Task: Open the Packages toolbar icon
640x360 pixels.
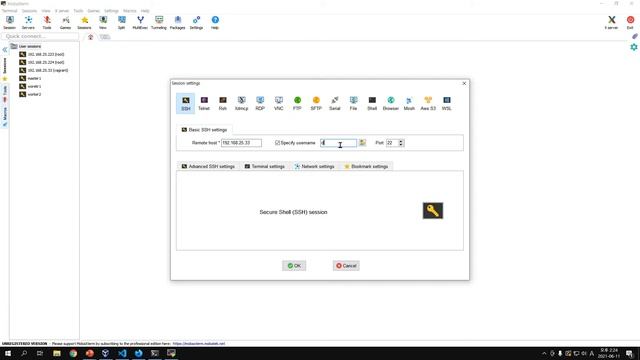Action: pos(178,22)
